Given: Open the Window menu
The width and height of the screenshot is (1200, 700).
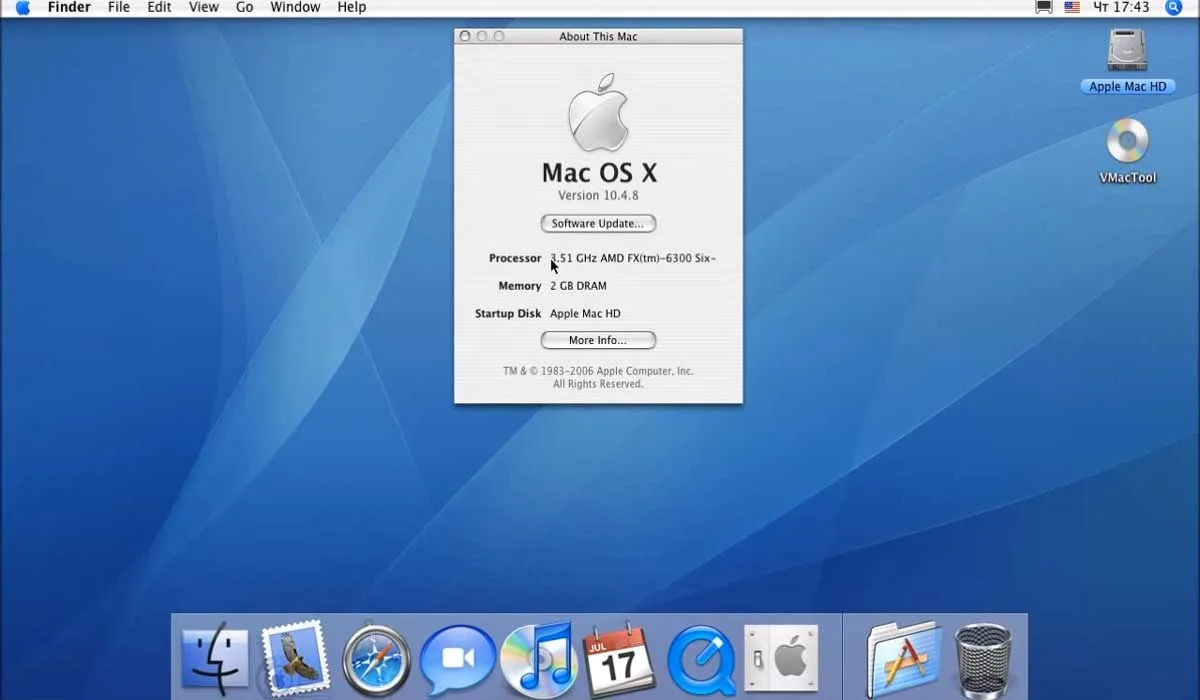Looking at the screenshot, I should (x=295, y=8).
